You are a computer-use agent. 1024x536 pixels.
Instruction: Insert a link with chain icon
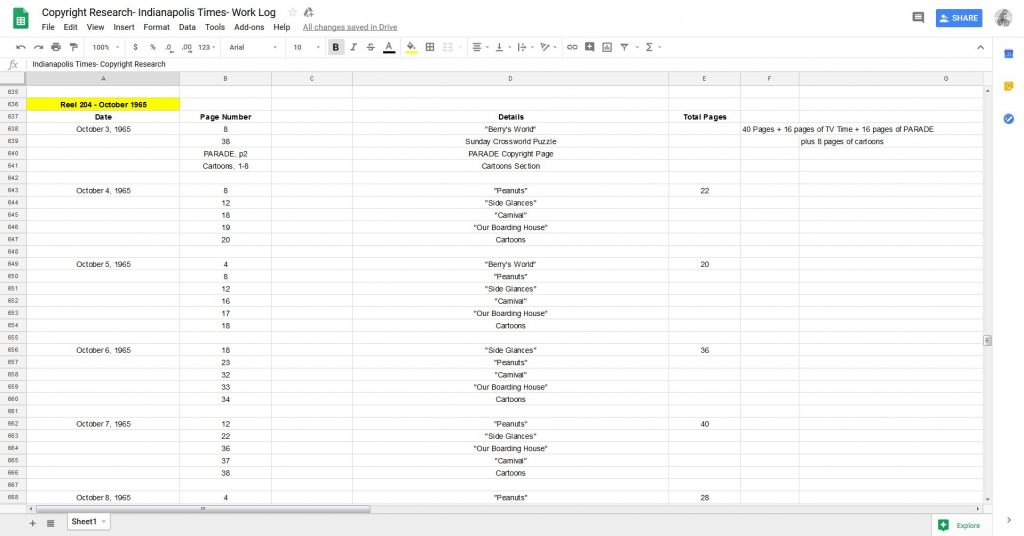pos(572,47)
